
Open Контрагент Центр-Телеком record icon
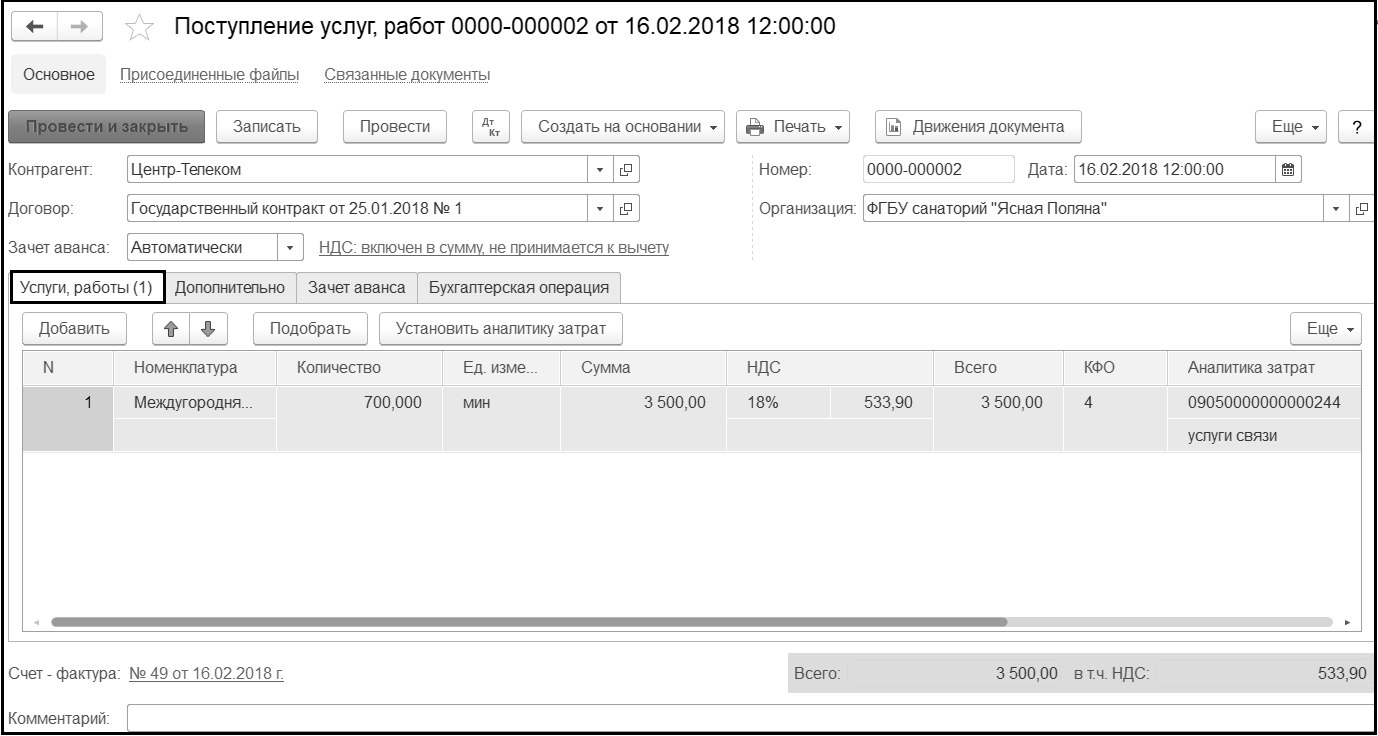(x=627, y=170)
